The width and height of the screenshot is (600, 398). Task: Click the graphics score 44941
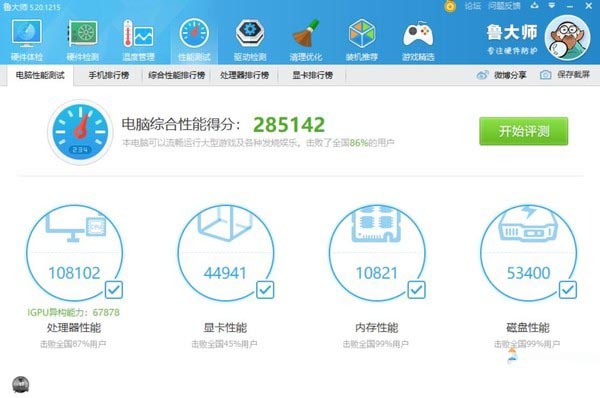pos(225,273)
